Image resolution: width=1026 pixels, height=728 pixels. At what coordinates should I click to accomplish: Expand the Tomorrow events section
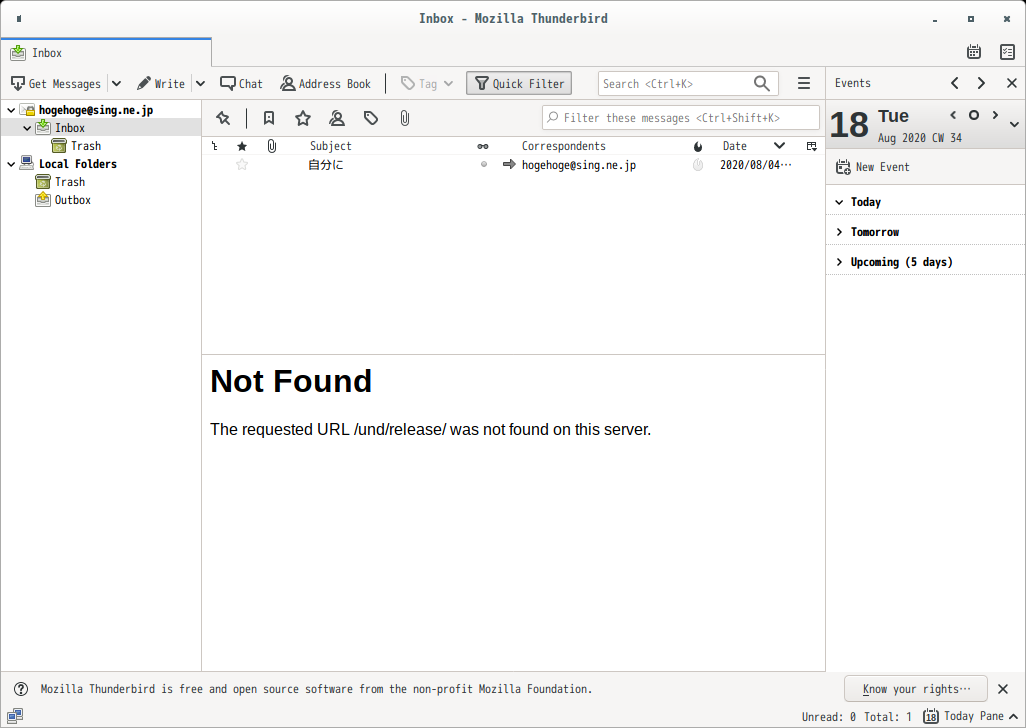coord(840,232)
